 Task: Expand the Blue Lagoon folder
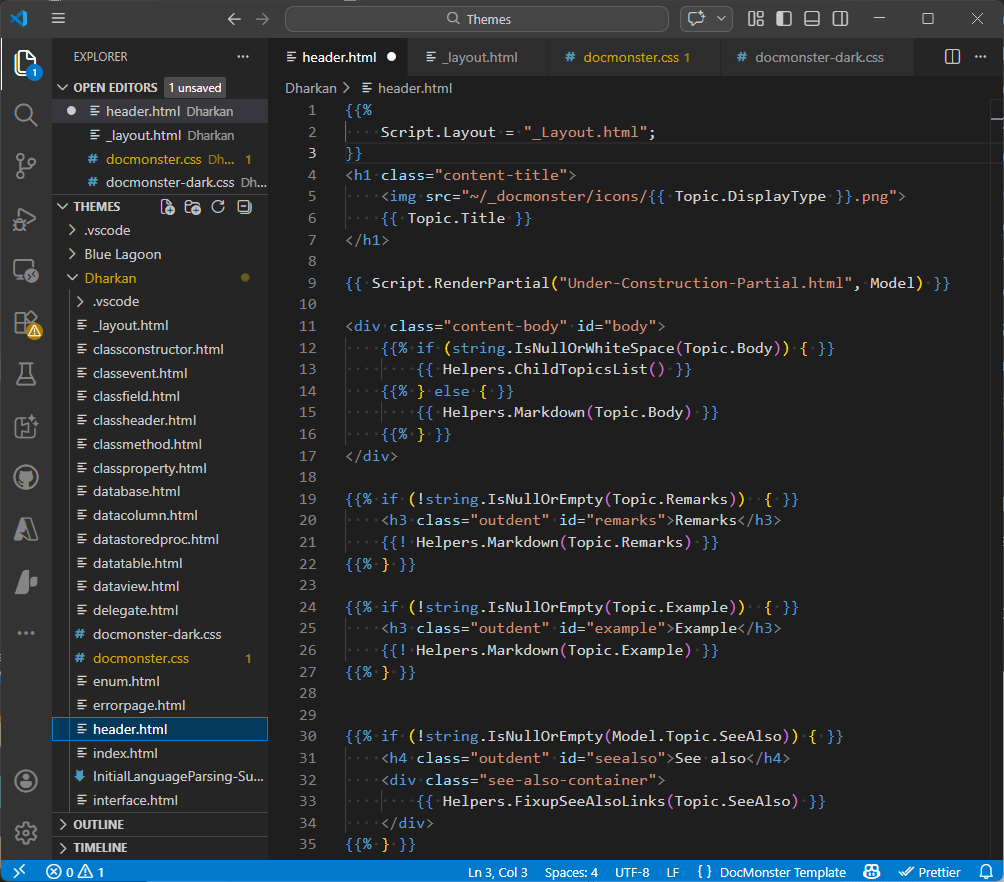pos(72,254)
